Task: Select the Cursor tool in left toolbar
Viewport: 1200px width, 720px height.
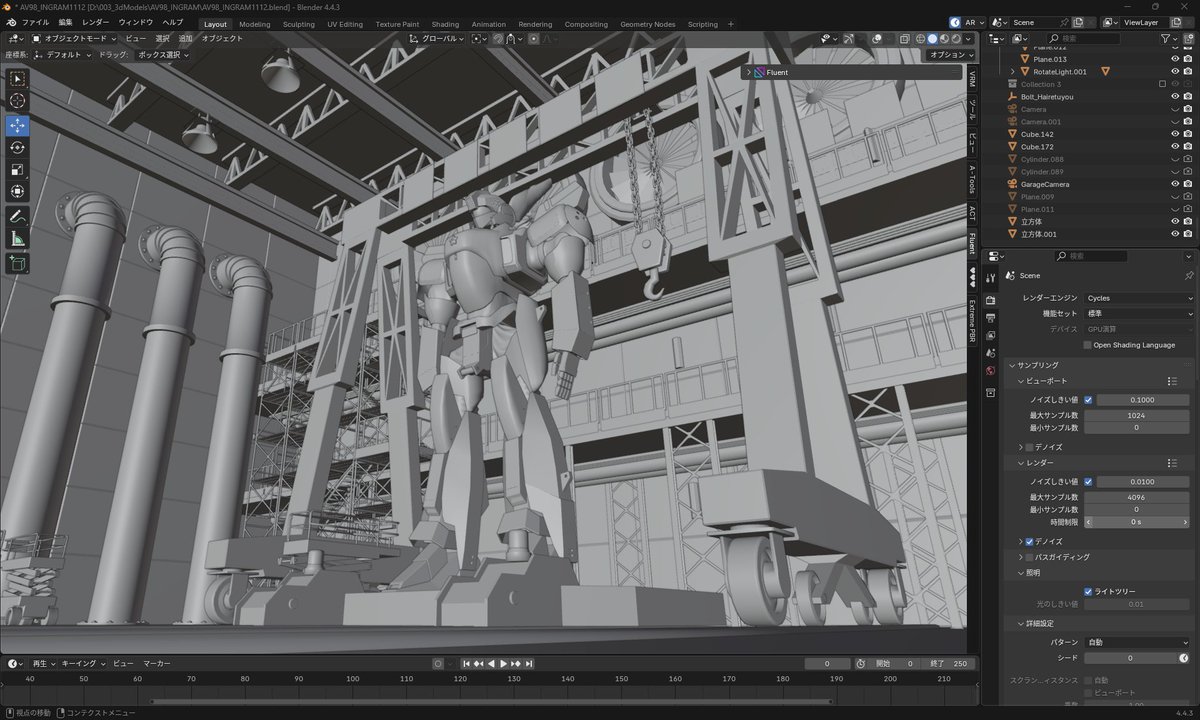Action: coord(18,101)
